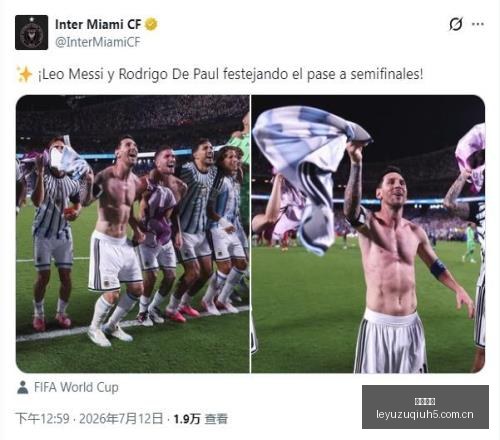Viewport: 500px width, 440px height.
Task: Open the Grok slash-circle icon
Action: [x=456, y=24]
